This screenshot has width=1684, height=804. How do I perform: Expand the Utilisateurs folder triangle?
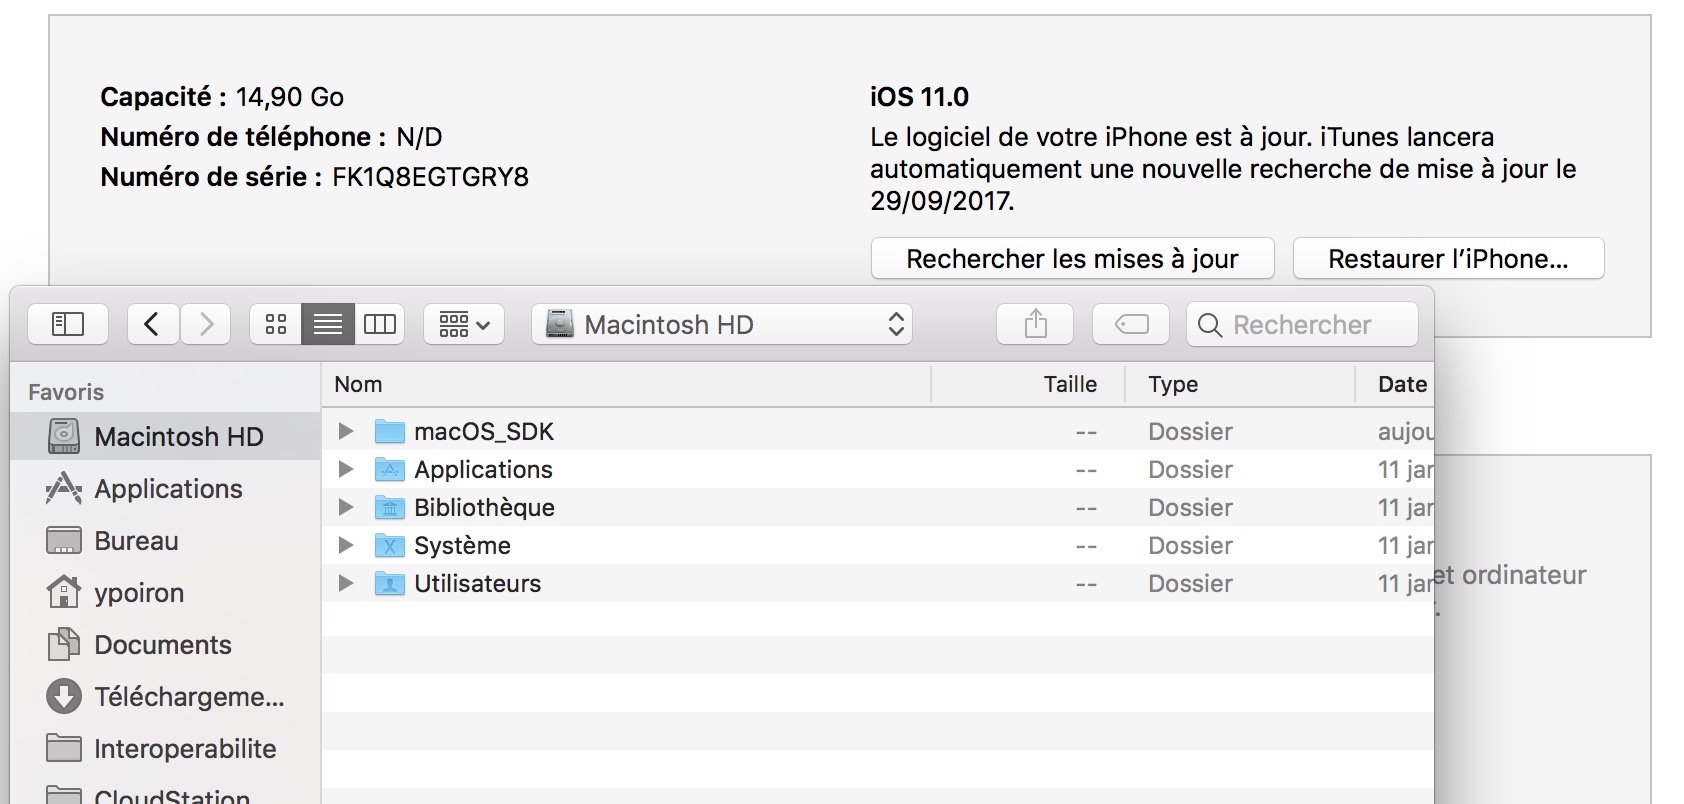point(346,583)
